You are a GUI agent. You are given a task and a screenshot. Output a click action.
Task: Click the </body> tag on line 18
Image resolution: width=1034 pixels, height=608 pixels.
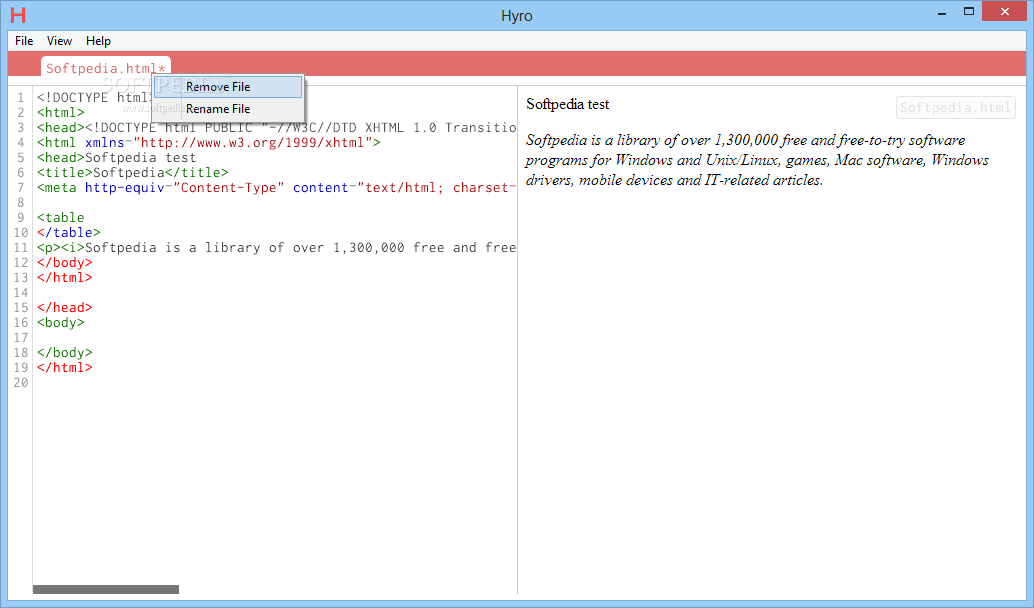[x=65, y=353]
